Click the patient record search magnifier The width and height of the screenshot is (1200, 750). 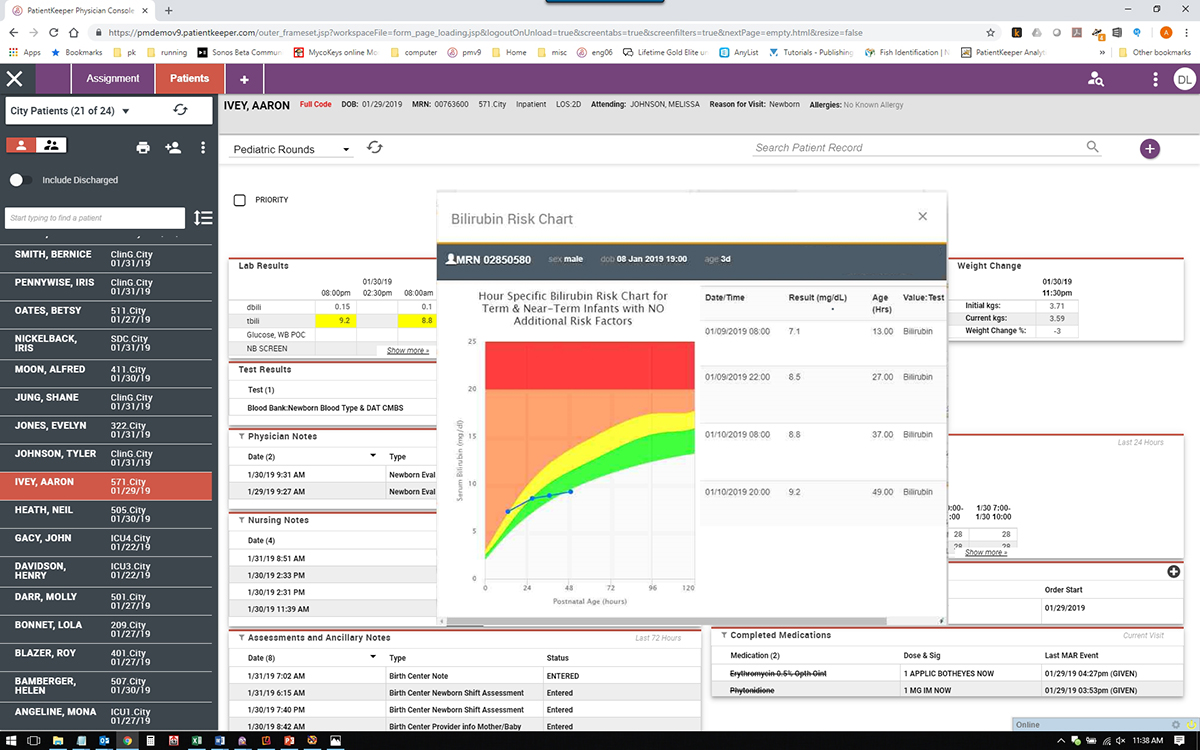pos(1092,147)
